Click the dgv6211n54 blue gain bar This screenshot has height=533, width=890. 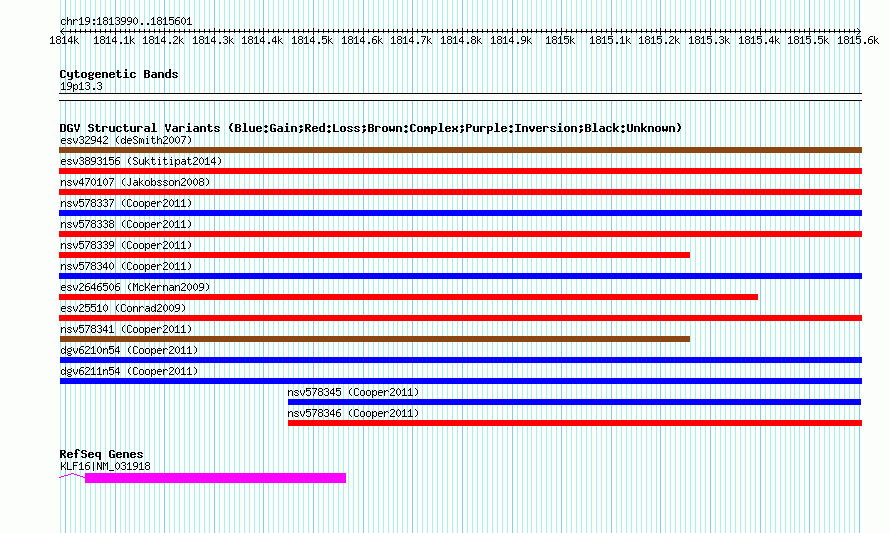(460, 381)
